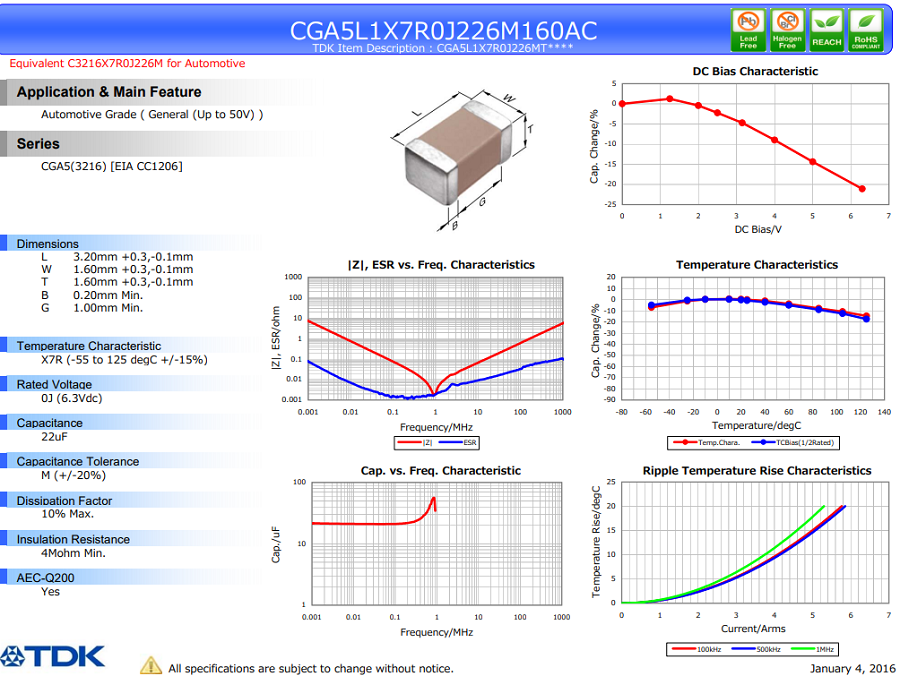Click the Automotive Grade General description
Image resolution: width=900 pixels, height=676 pixels.
[152, 114]
